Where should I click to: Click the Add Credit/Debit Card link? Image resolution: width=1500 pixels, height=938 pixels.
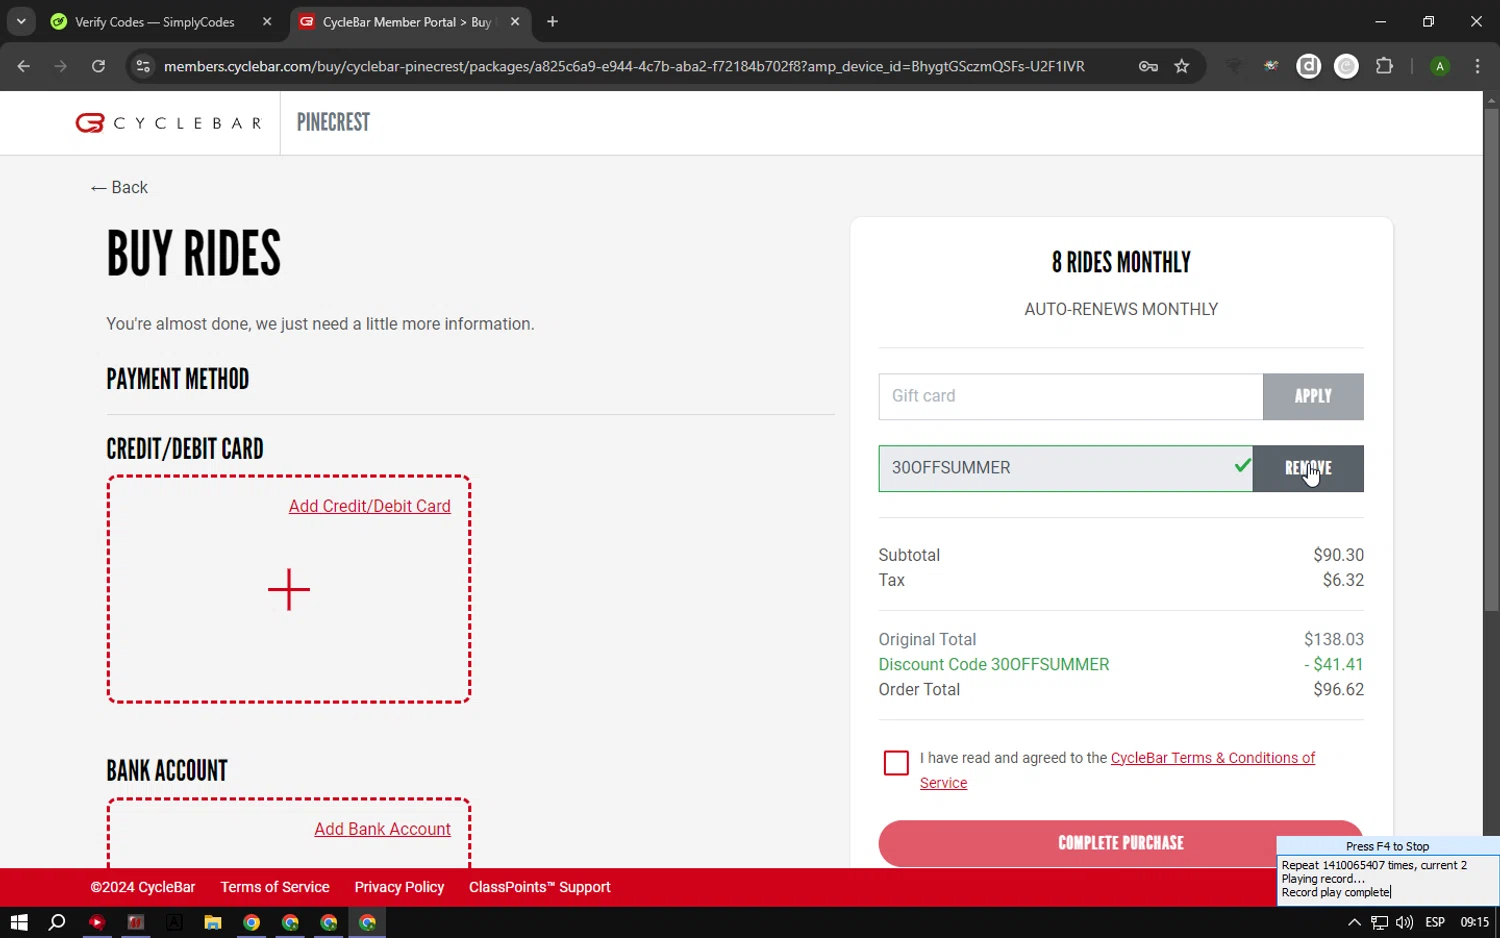(370, 506)
